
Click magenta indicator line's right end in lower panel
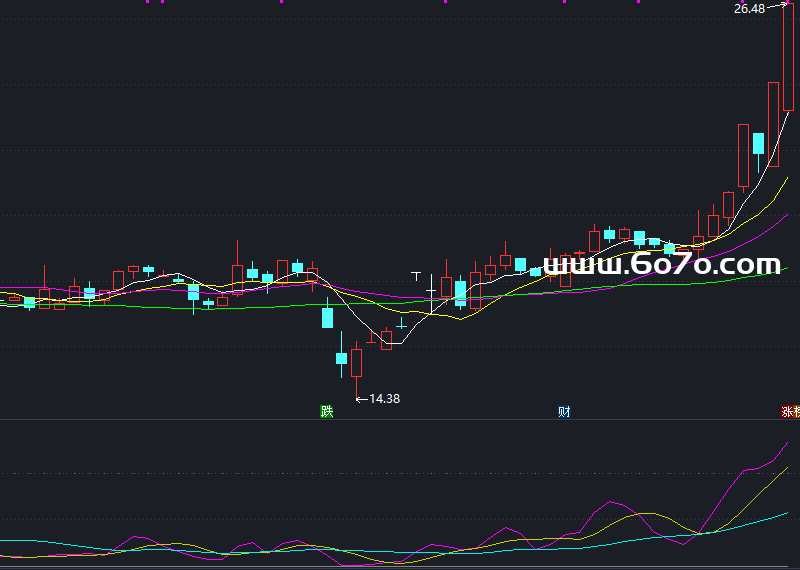[x=787, y=442]
